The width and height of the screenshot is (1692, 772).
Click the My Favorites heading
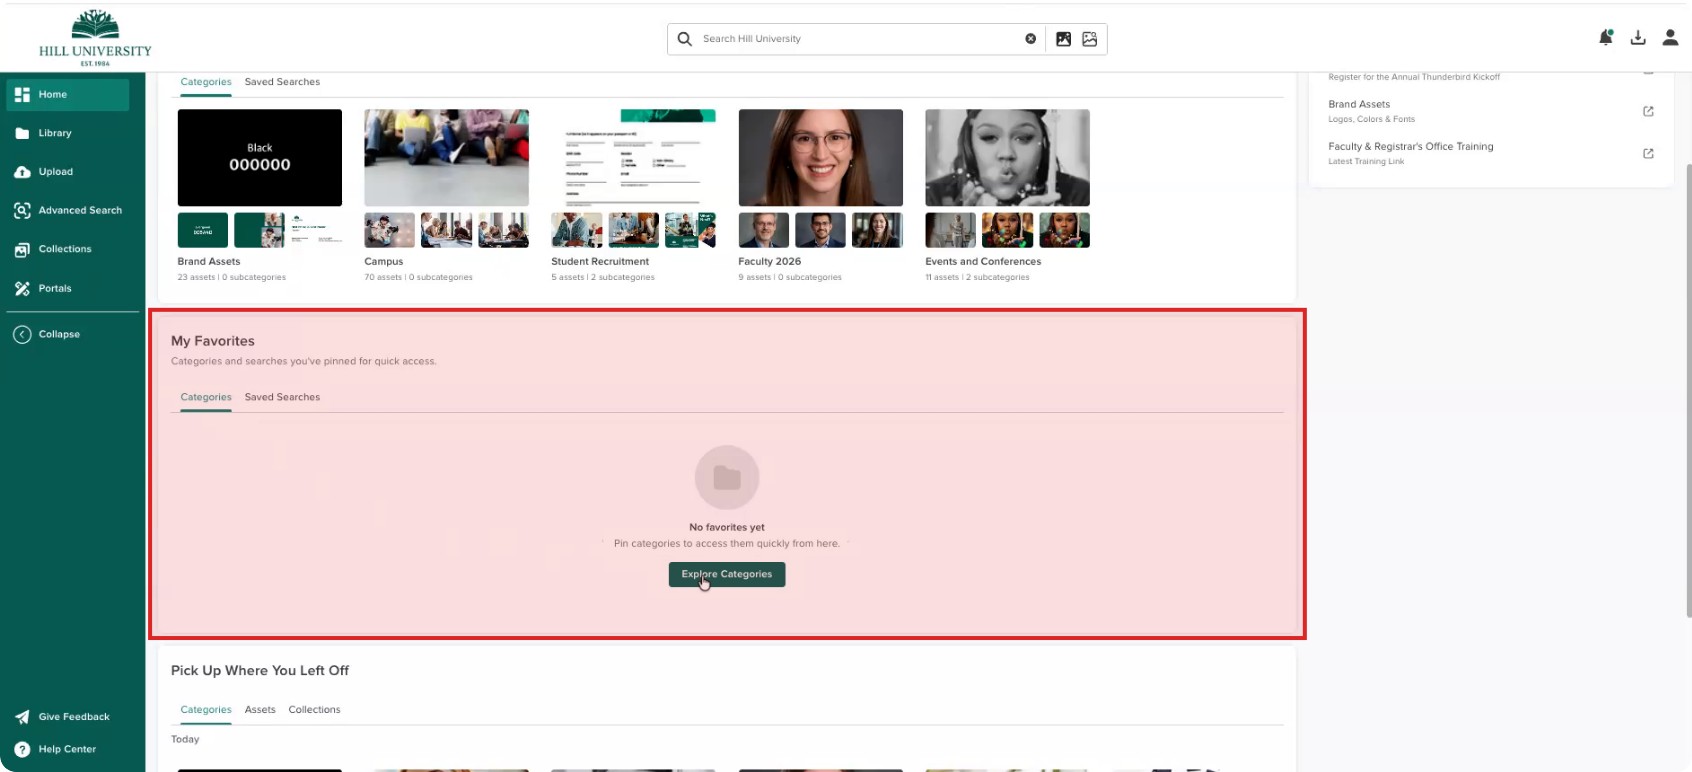point(213,341)
